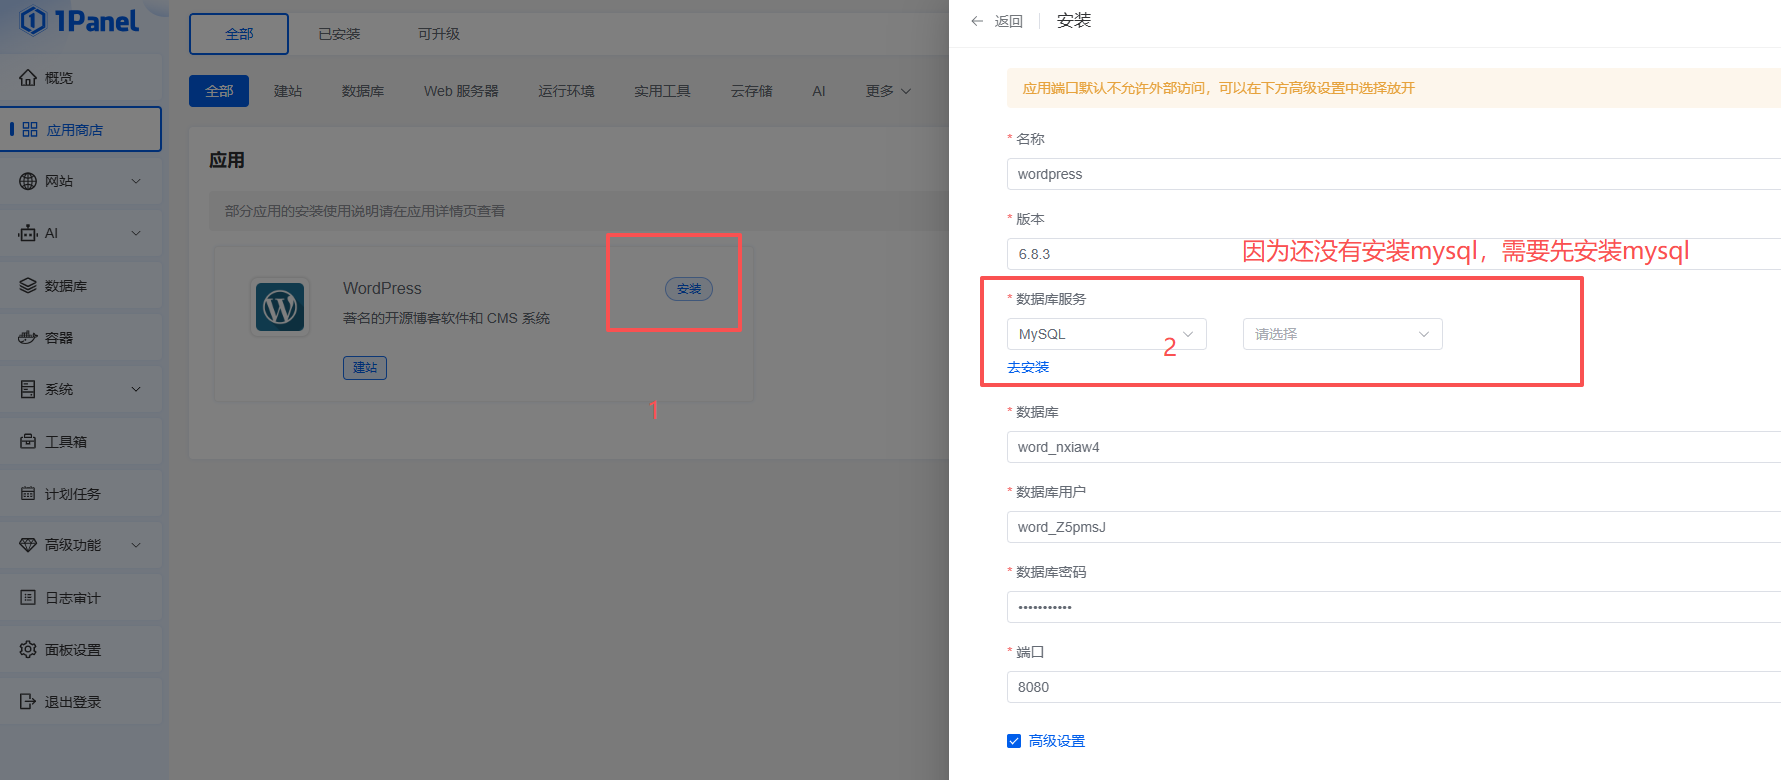Open the 更多 category dropdown
Screen dimensions: 1781x780
pos(888,91)
